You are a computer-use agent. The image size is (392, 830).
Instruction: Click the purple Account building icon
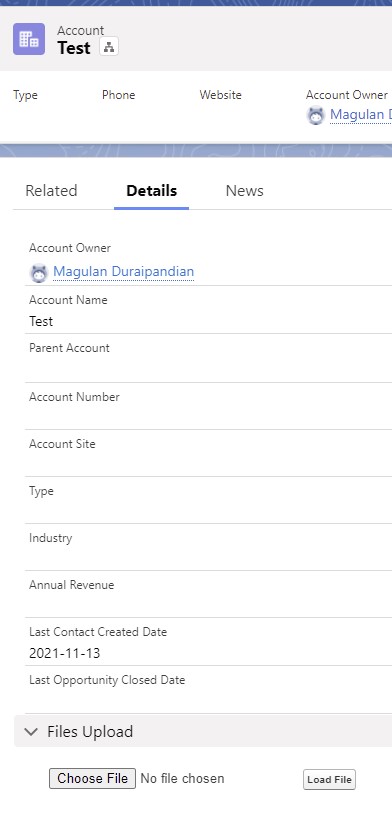pos(29,39)
